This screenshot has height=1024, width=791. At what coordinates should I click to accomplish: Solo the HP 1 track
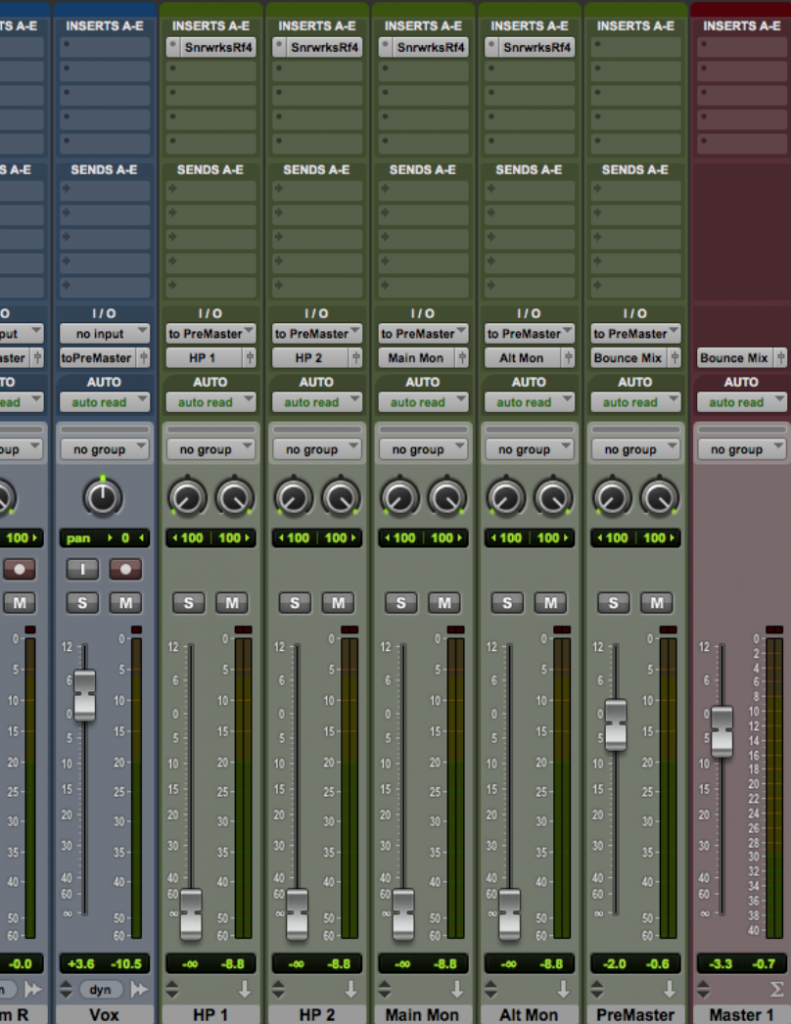pyautogui.click(x=188, y=602)
